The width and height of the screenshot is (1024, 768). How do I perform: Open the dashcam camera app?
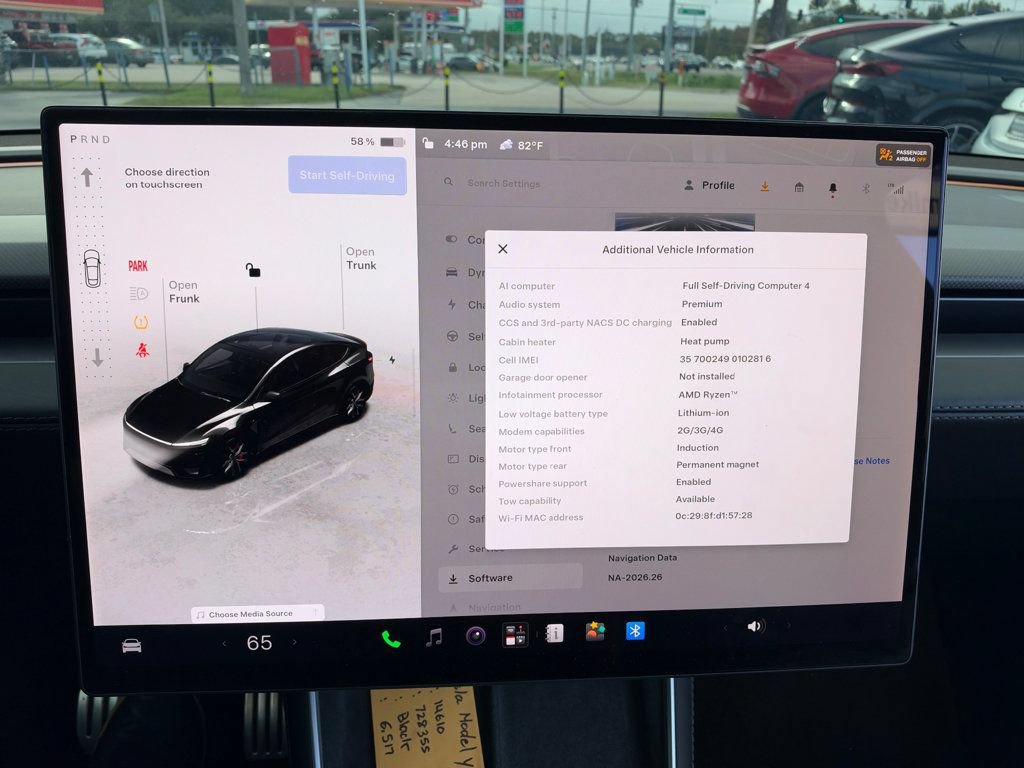(x=475, y=635)
